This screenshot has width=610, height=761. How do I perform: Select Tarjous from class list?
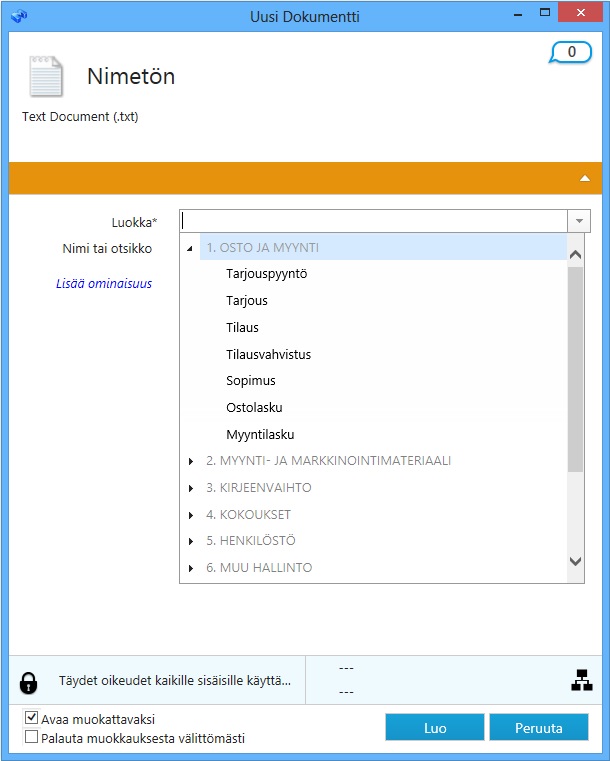tap(247, 301)
